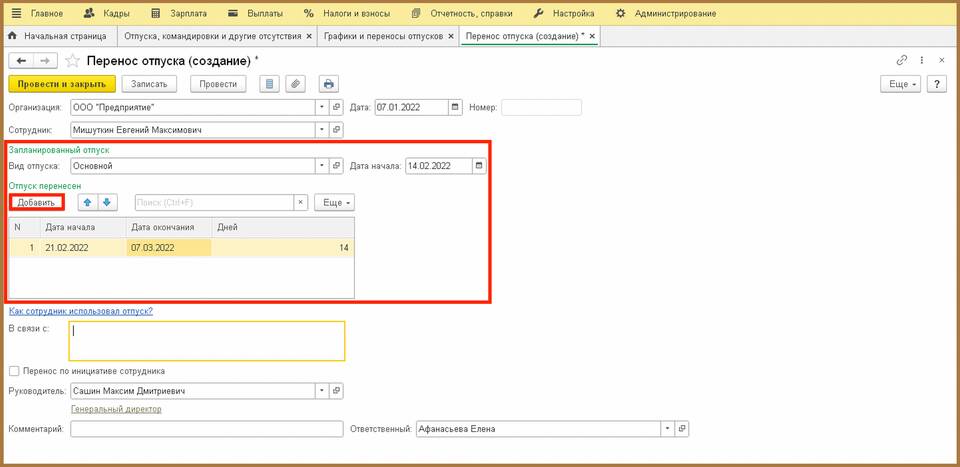Image resolution: width=960 pixels, height=467 pixels.
Task: Click the Добавить button above the table
Action: (36, 202)
